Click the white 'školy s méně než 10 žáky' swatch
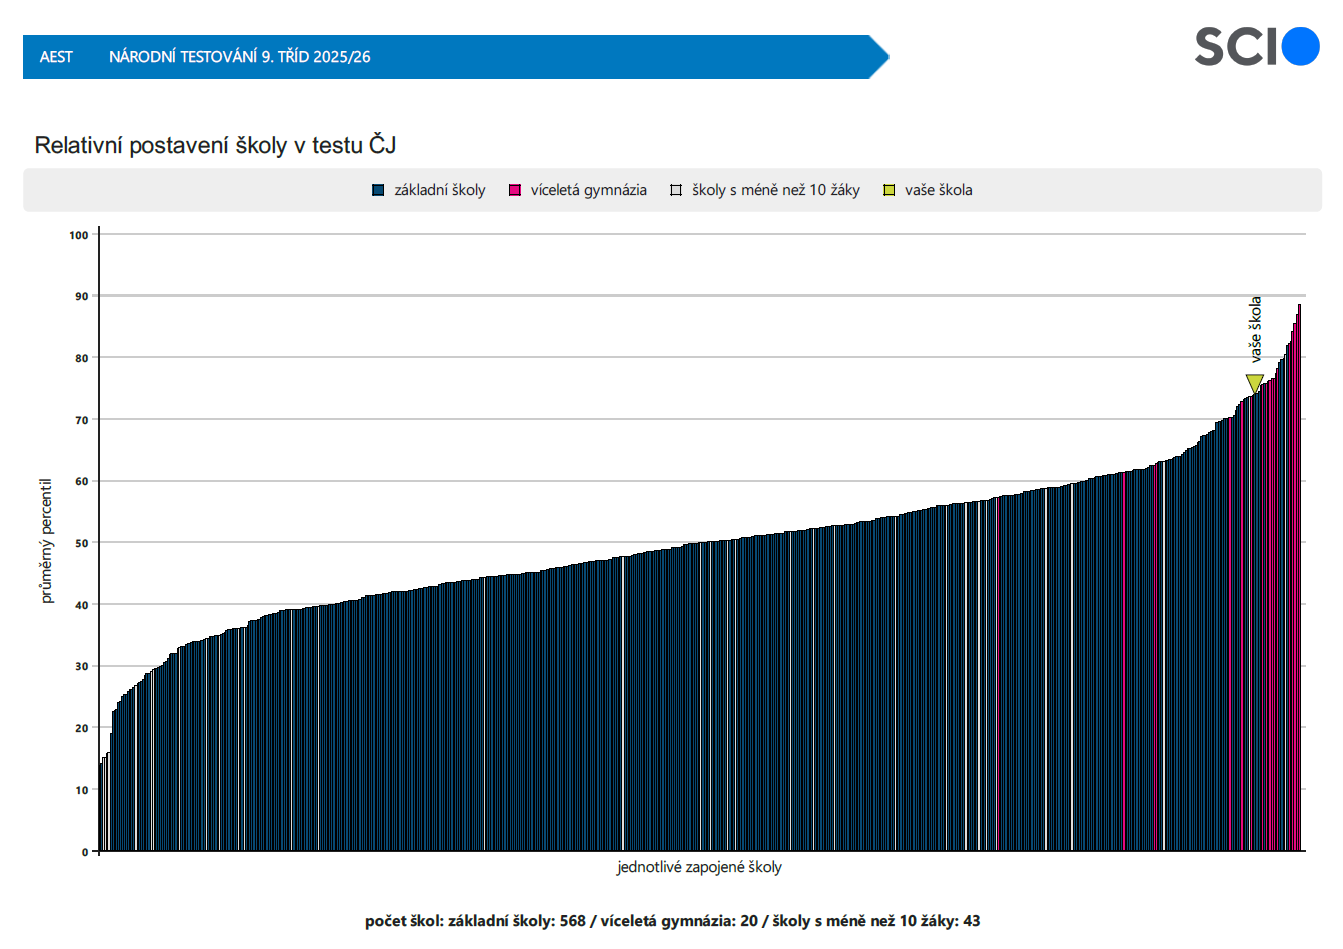Image resolution: width=1343 pixels, height=949 pixels. coord(676,190)
